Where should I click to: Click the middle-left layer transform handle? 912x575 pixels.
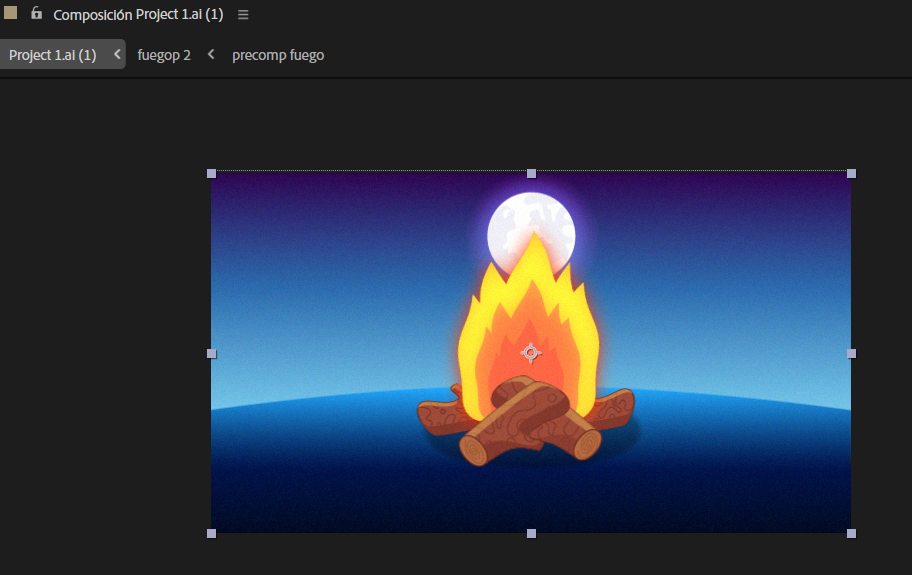pos(212,353)
